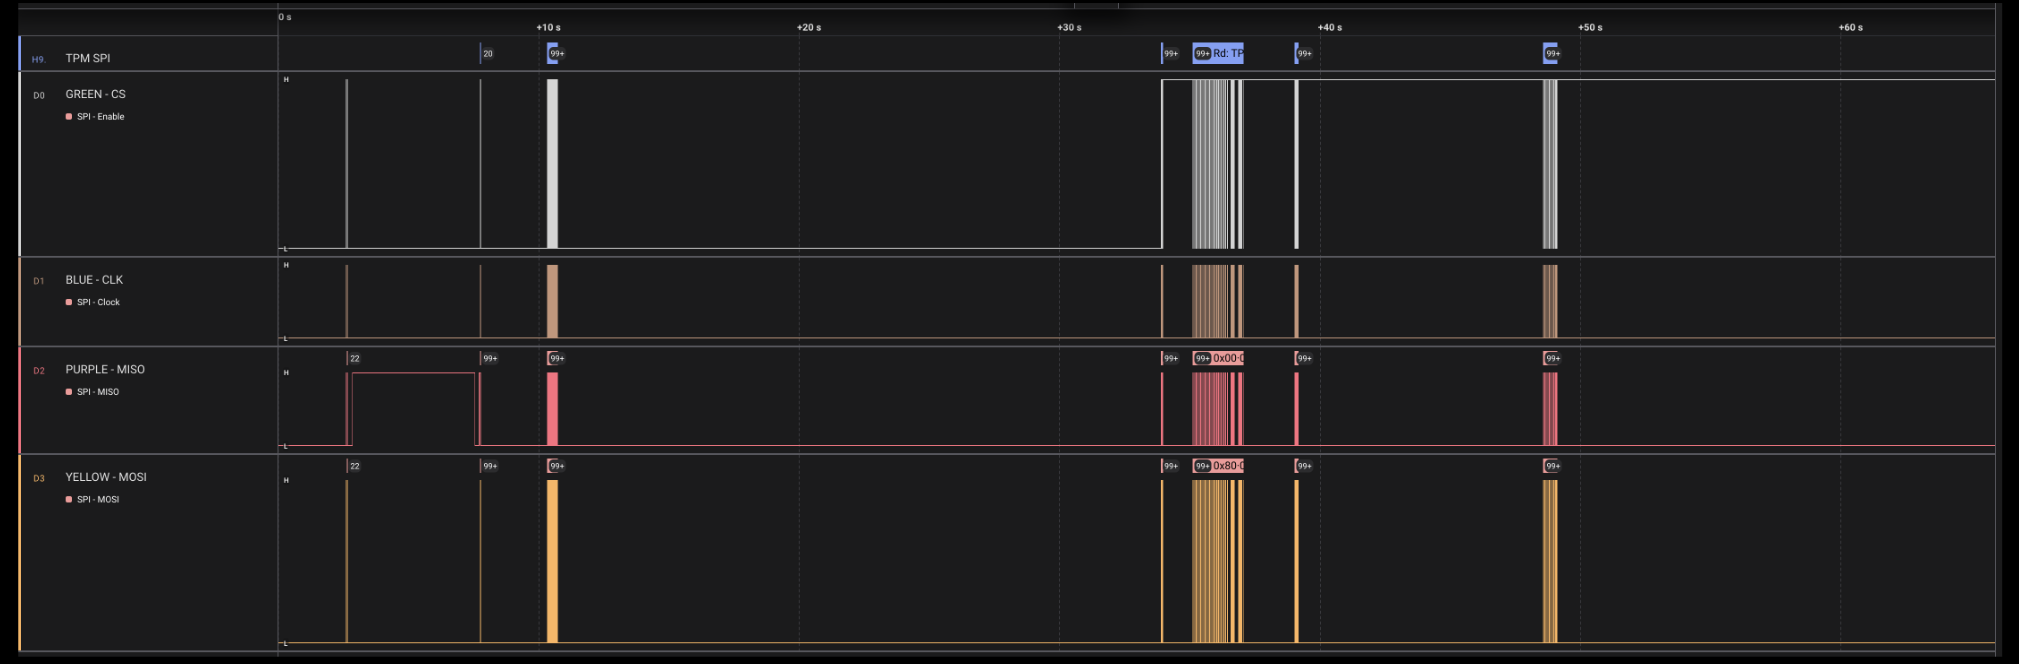The width and height of the screenshot is (2019, 664).
Task: Click the D2 channel index icon
Action: [39, 371]
